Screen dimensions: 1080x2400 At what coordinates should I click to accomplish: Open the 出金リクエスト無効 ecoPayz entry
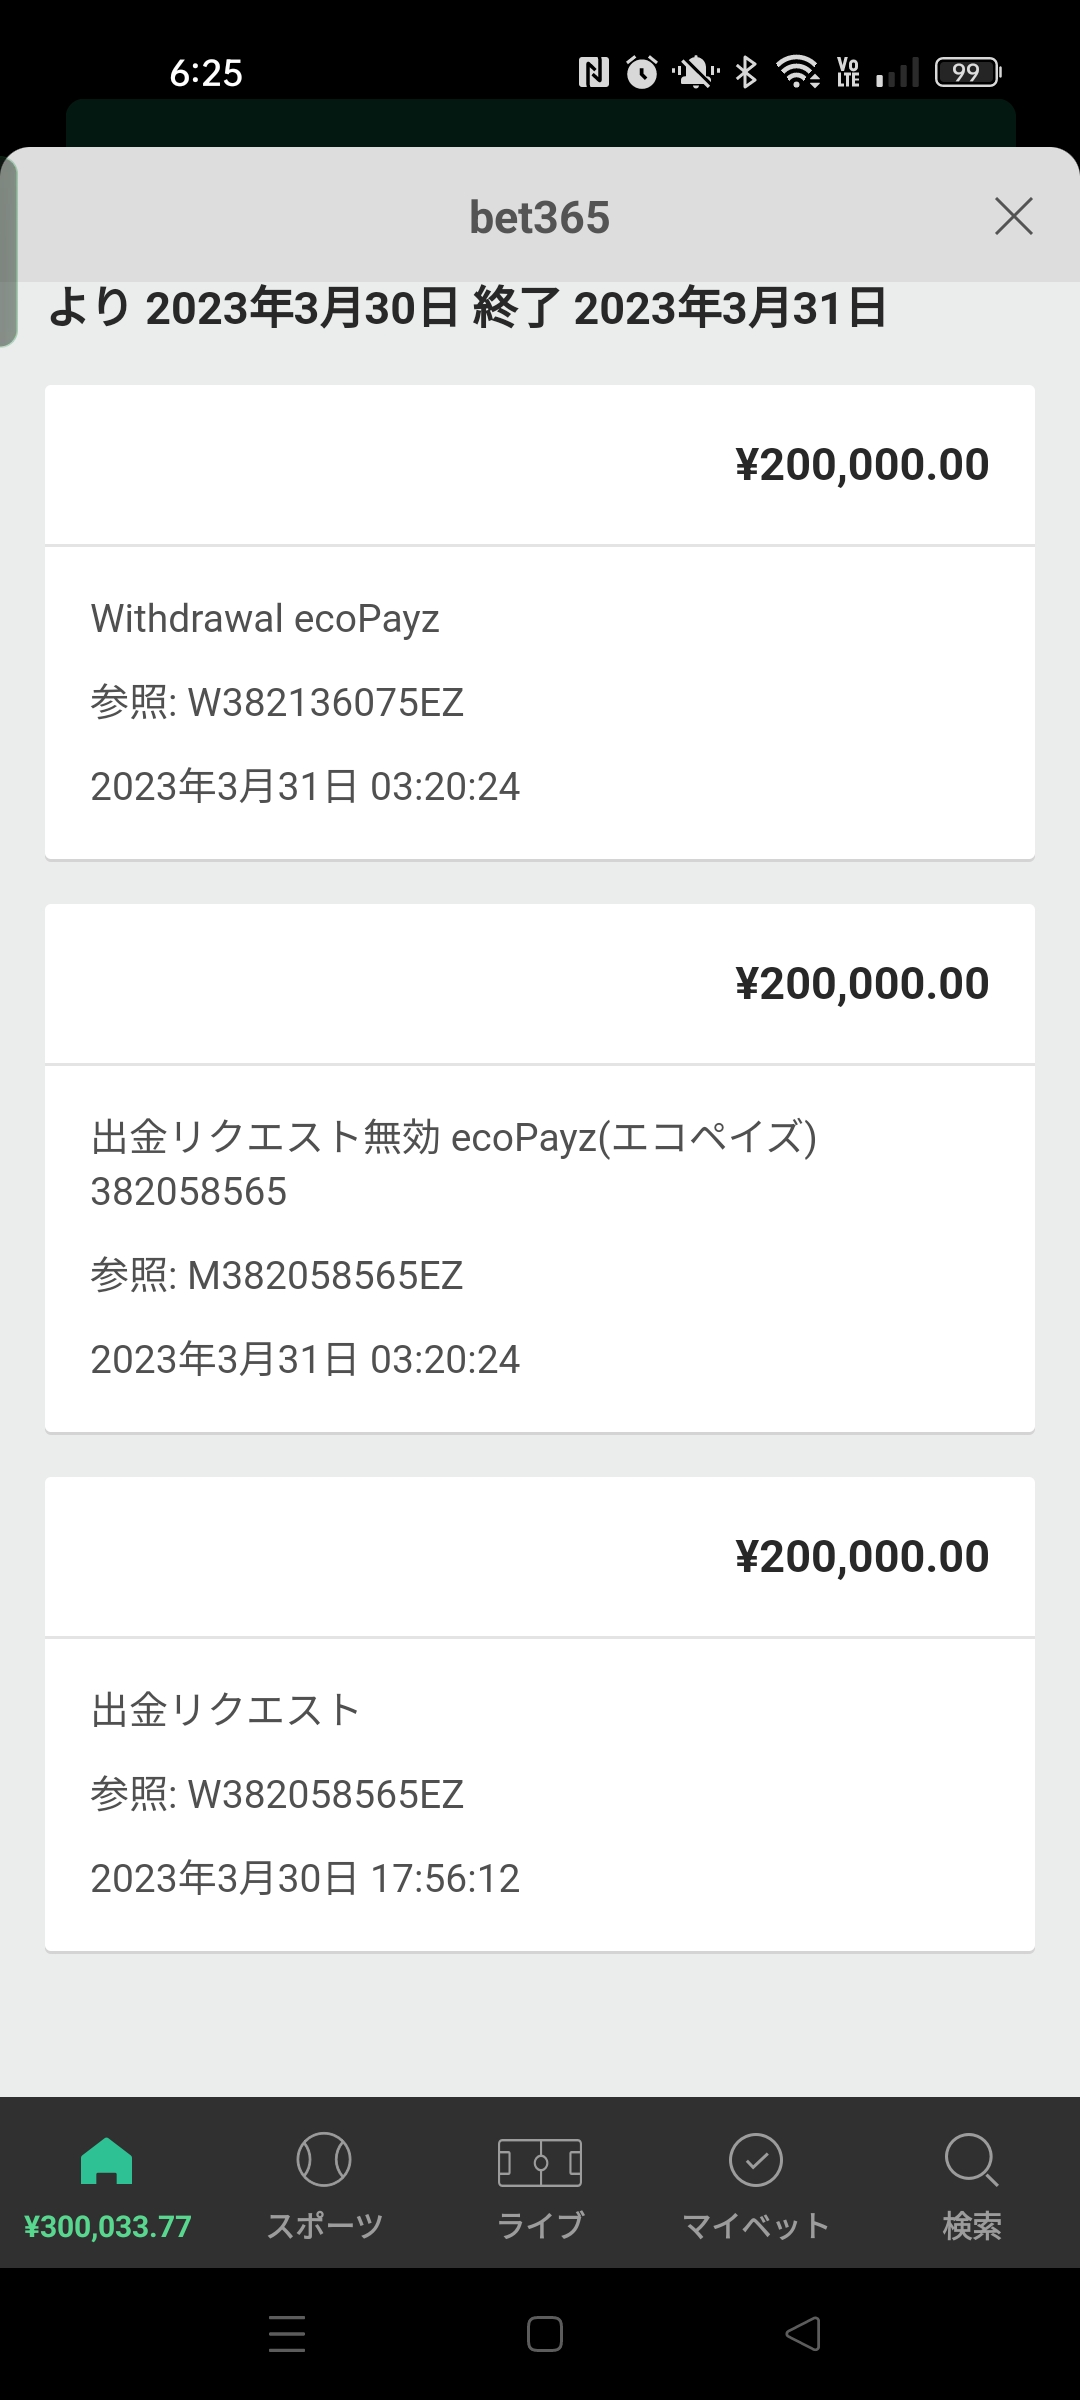pyautogui.click(x=540, y=1168)
